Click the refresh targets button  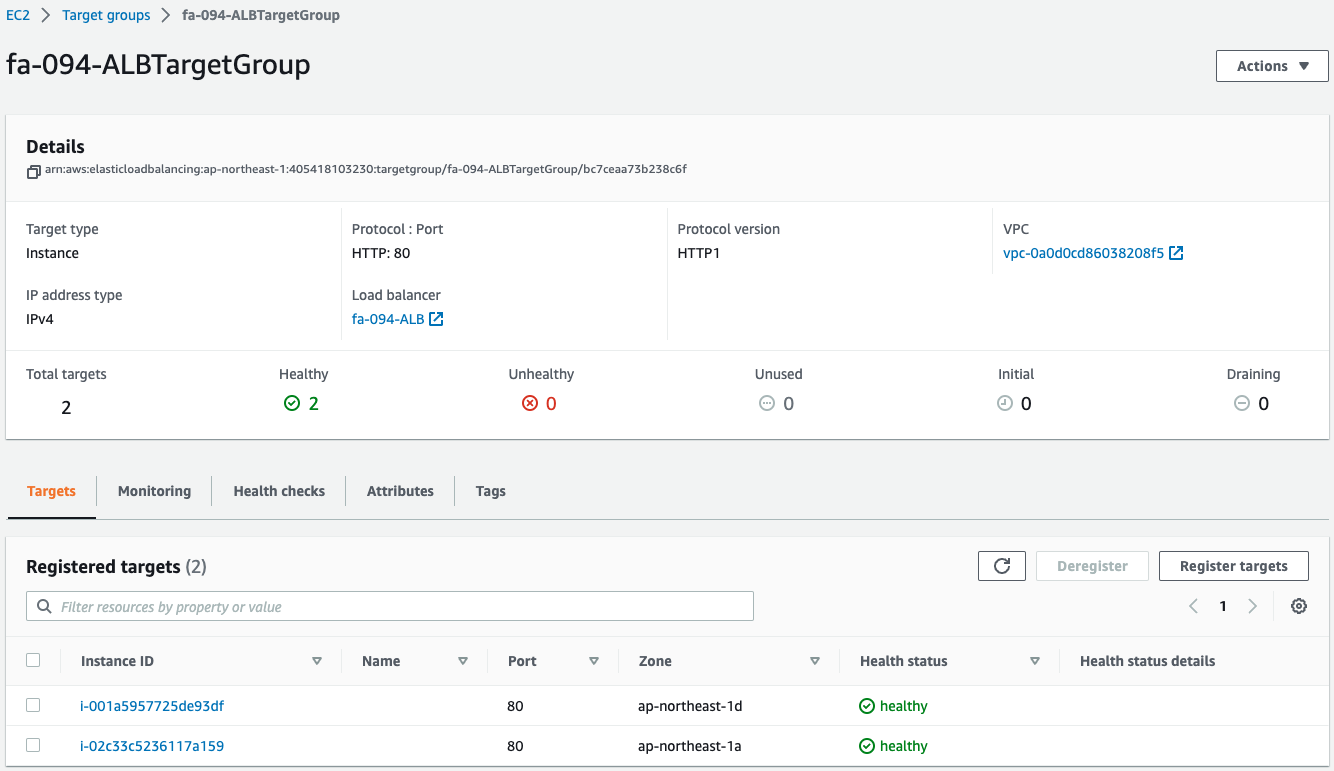1001,566
